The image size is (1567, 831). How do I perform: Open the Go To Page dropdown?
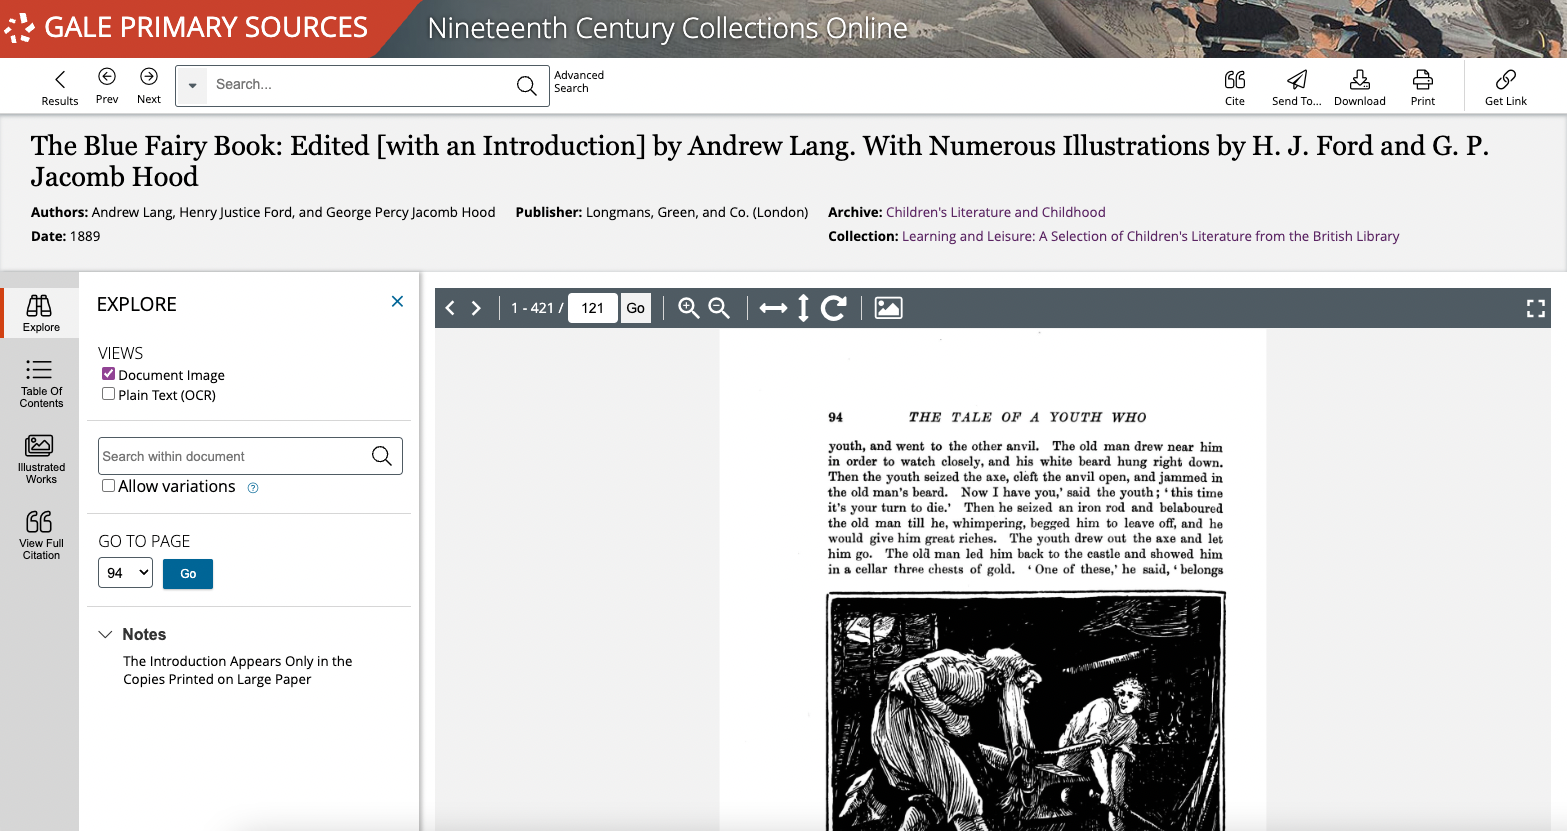(125, 573)
